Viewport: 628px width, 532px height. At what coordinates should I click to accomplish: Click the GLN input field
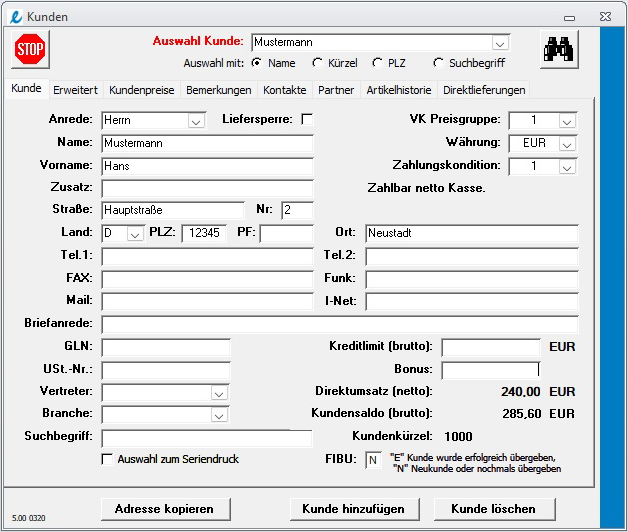pos(166,347)
